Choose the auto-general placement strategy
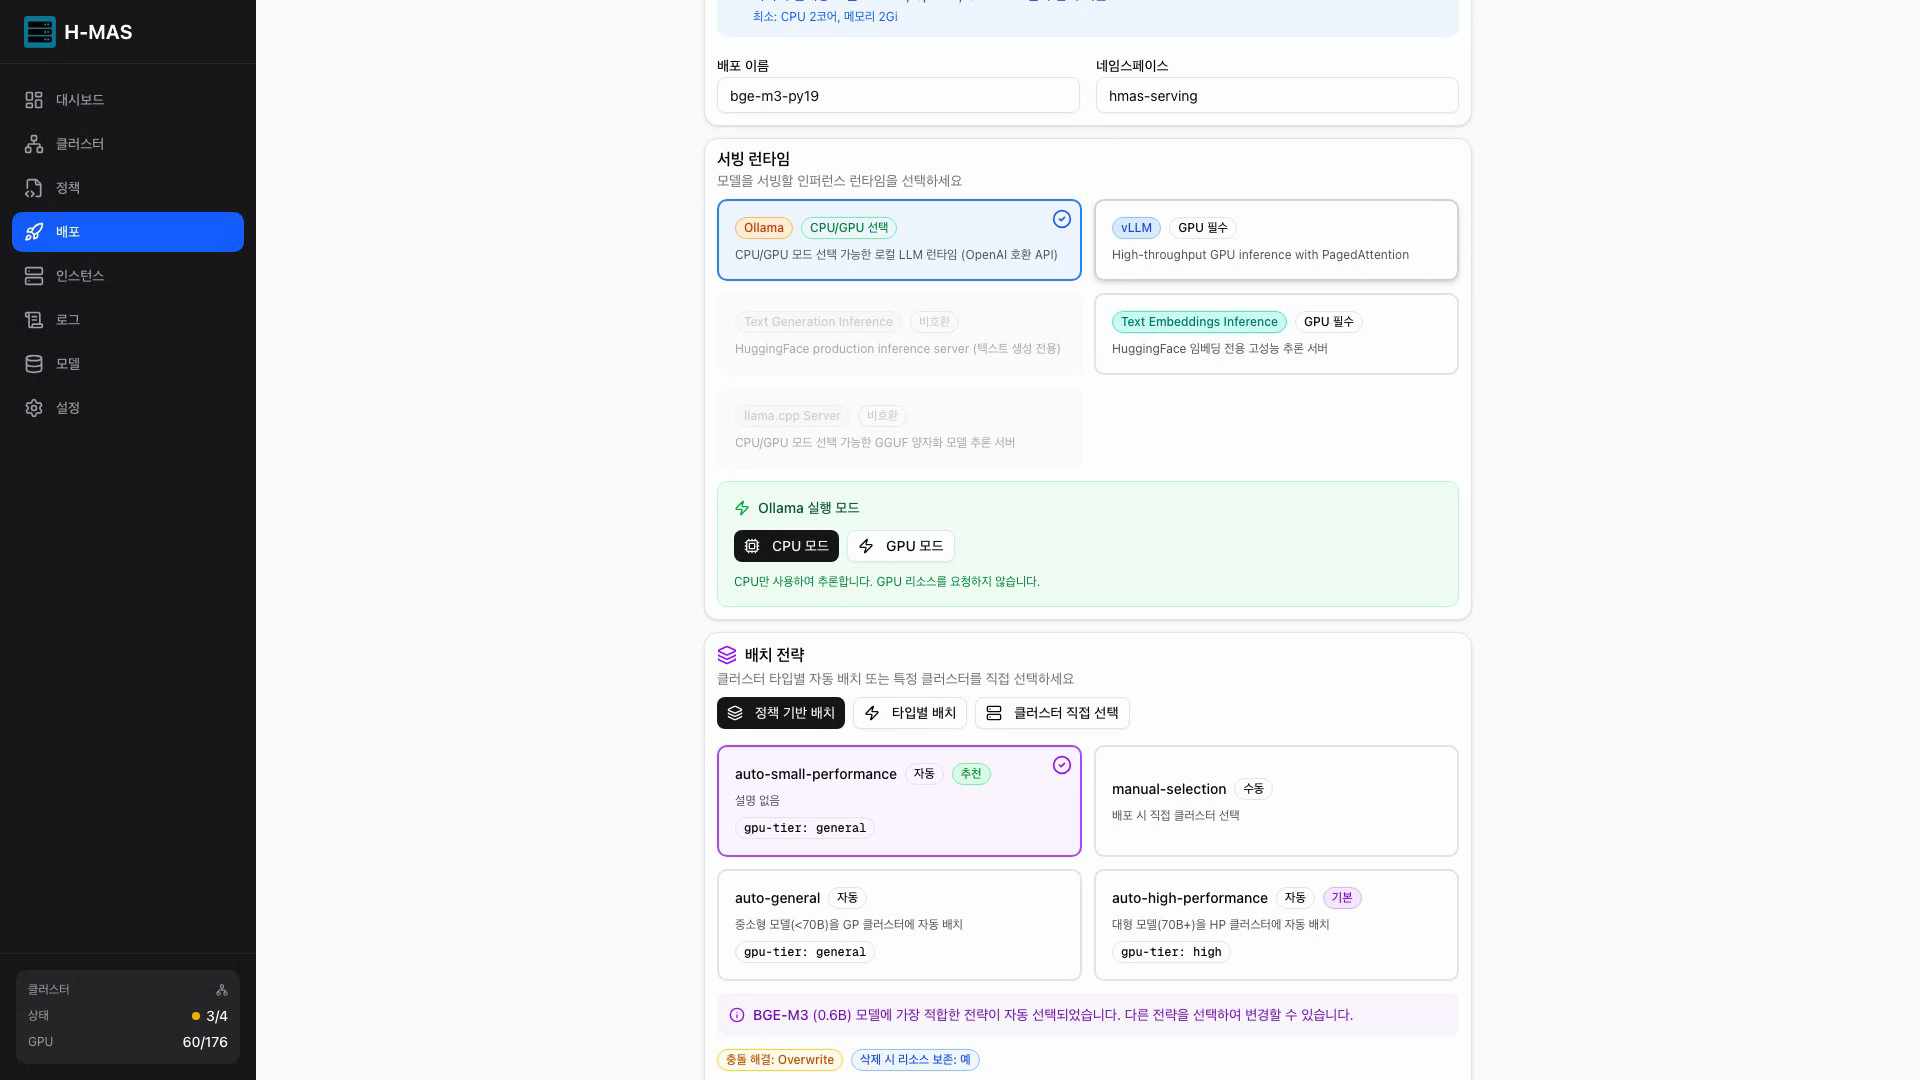This screenshot has height=1080, width=1920. click(898, 924)
